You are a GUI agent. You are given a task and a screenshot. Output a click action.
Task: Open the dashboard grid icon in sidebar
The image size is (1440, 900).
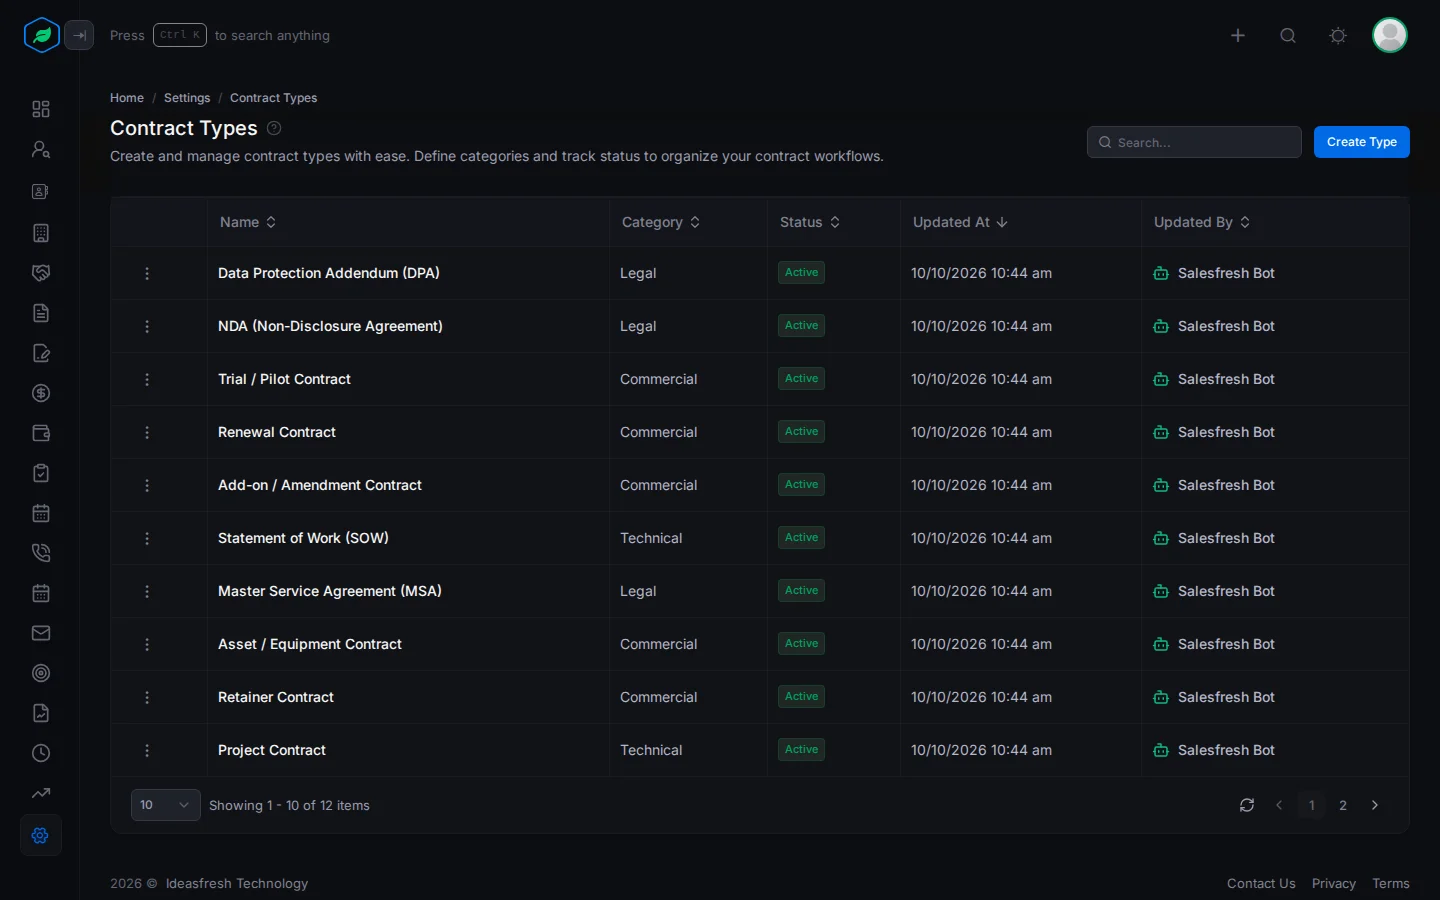41,109
